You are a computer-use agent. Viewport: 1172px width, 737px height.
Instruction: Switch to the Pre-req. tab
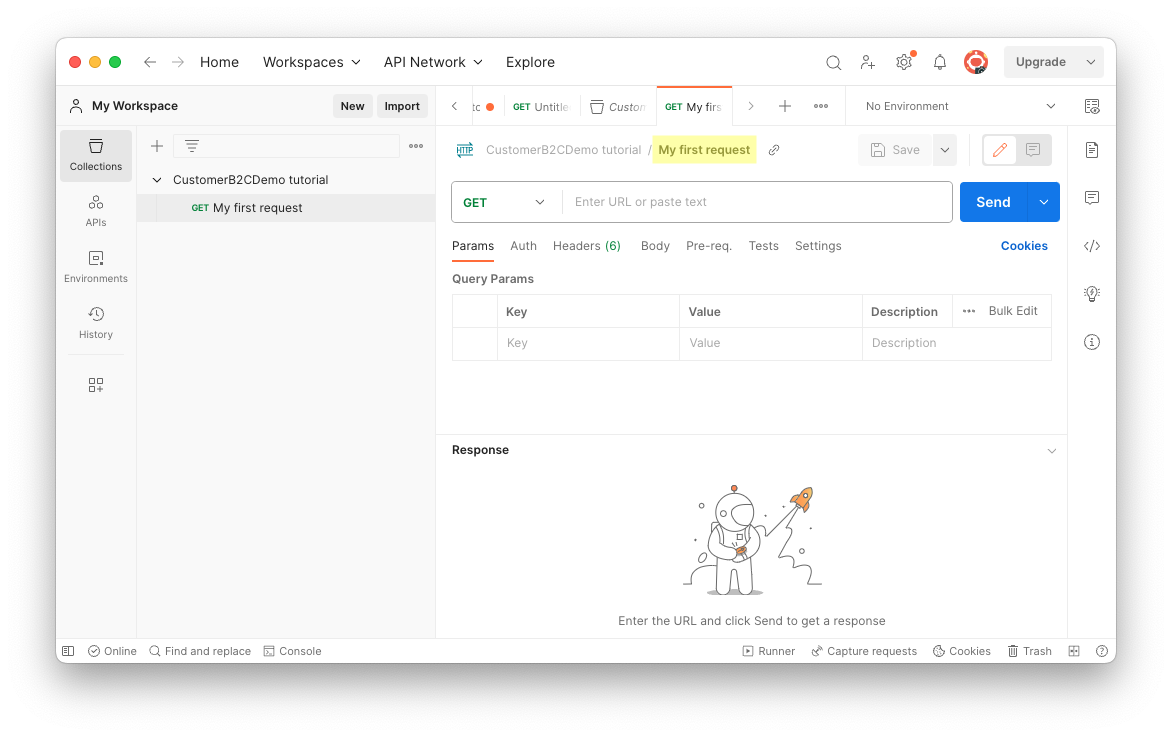[x=709, y=246]
